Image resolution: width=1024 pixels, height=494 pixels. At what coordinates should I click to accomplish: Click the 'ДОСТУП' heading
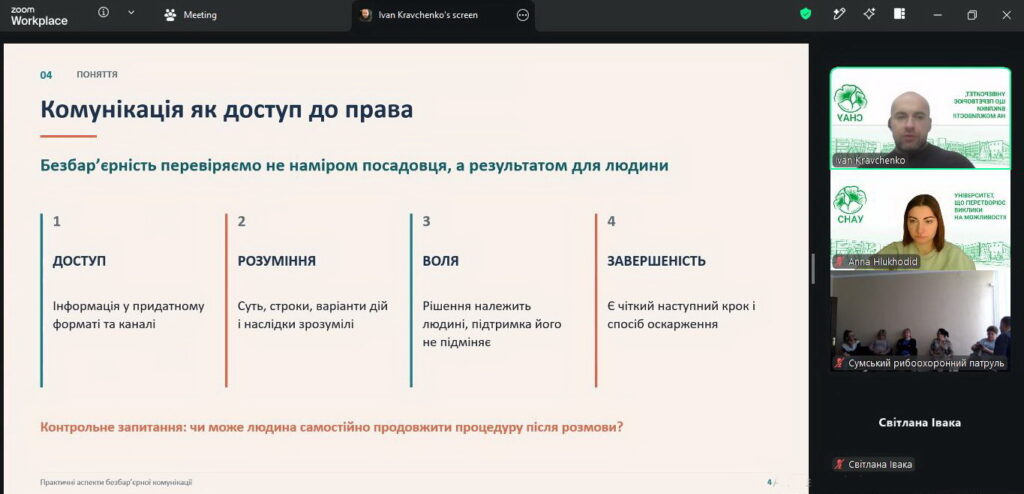click(79, 261)
